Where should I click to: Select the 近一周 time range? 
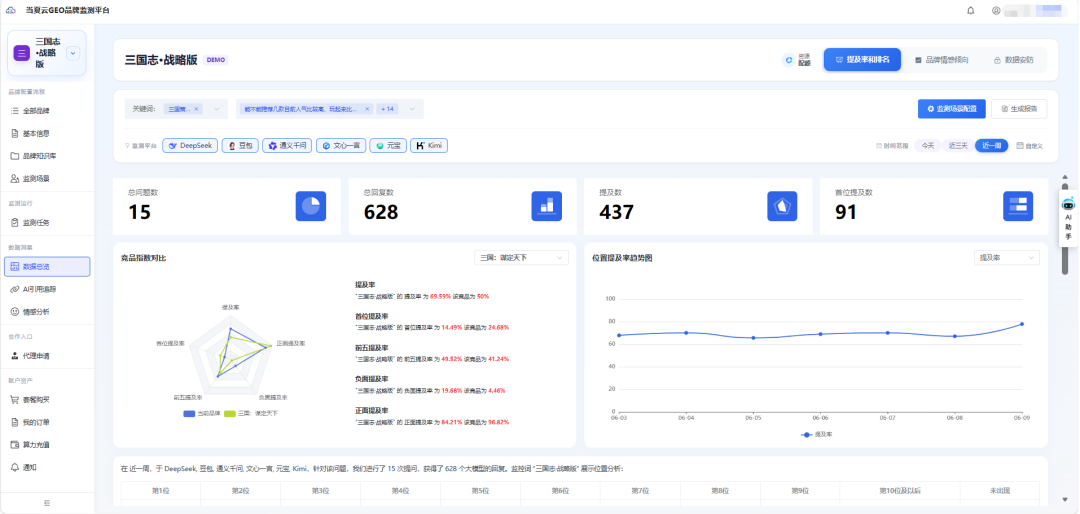point(991,145)
